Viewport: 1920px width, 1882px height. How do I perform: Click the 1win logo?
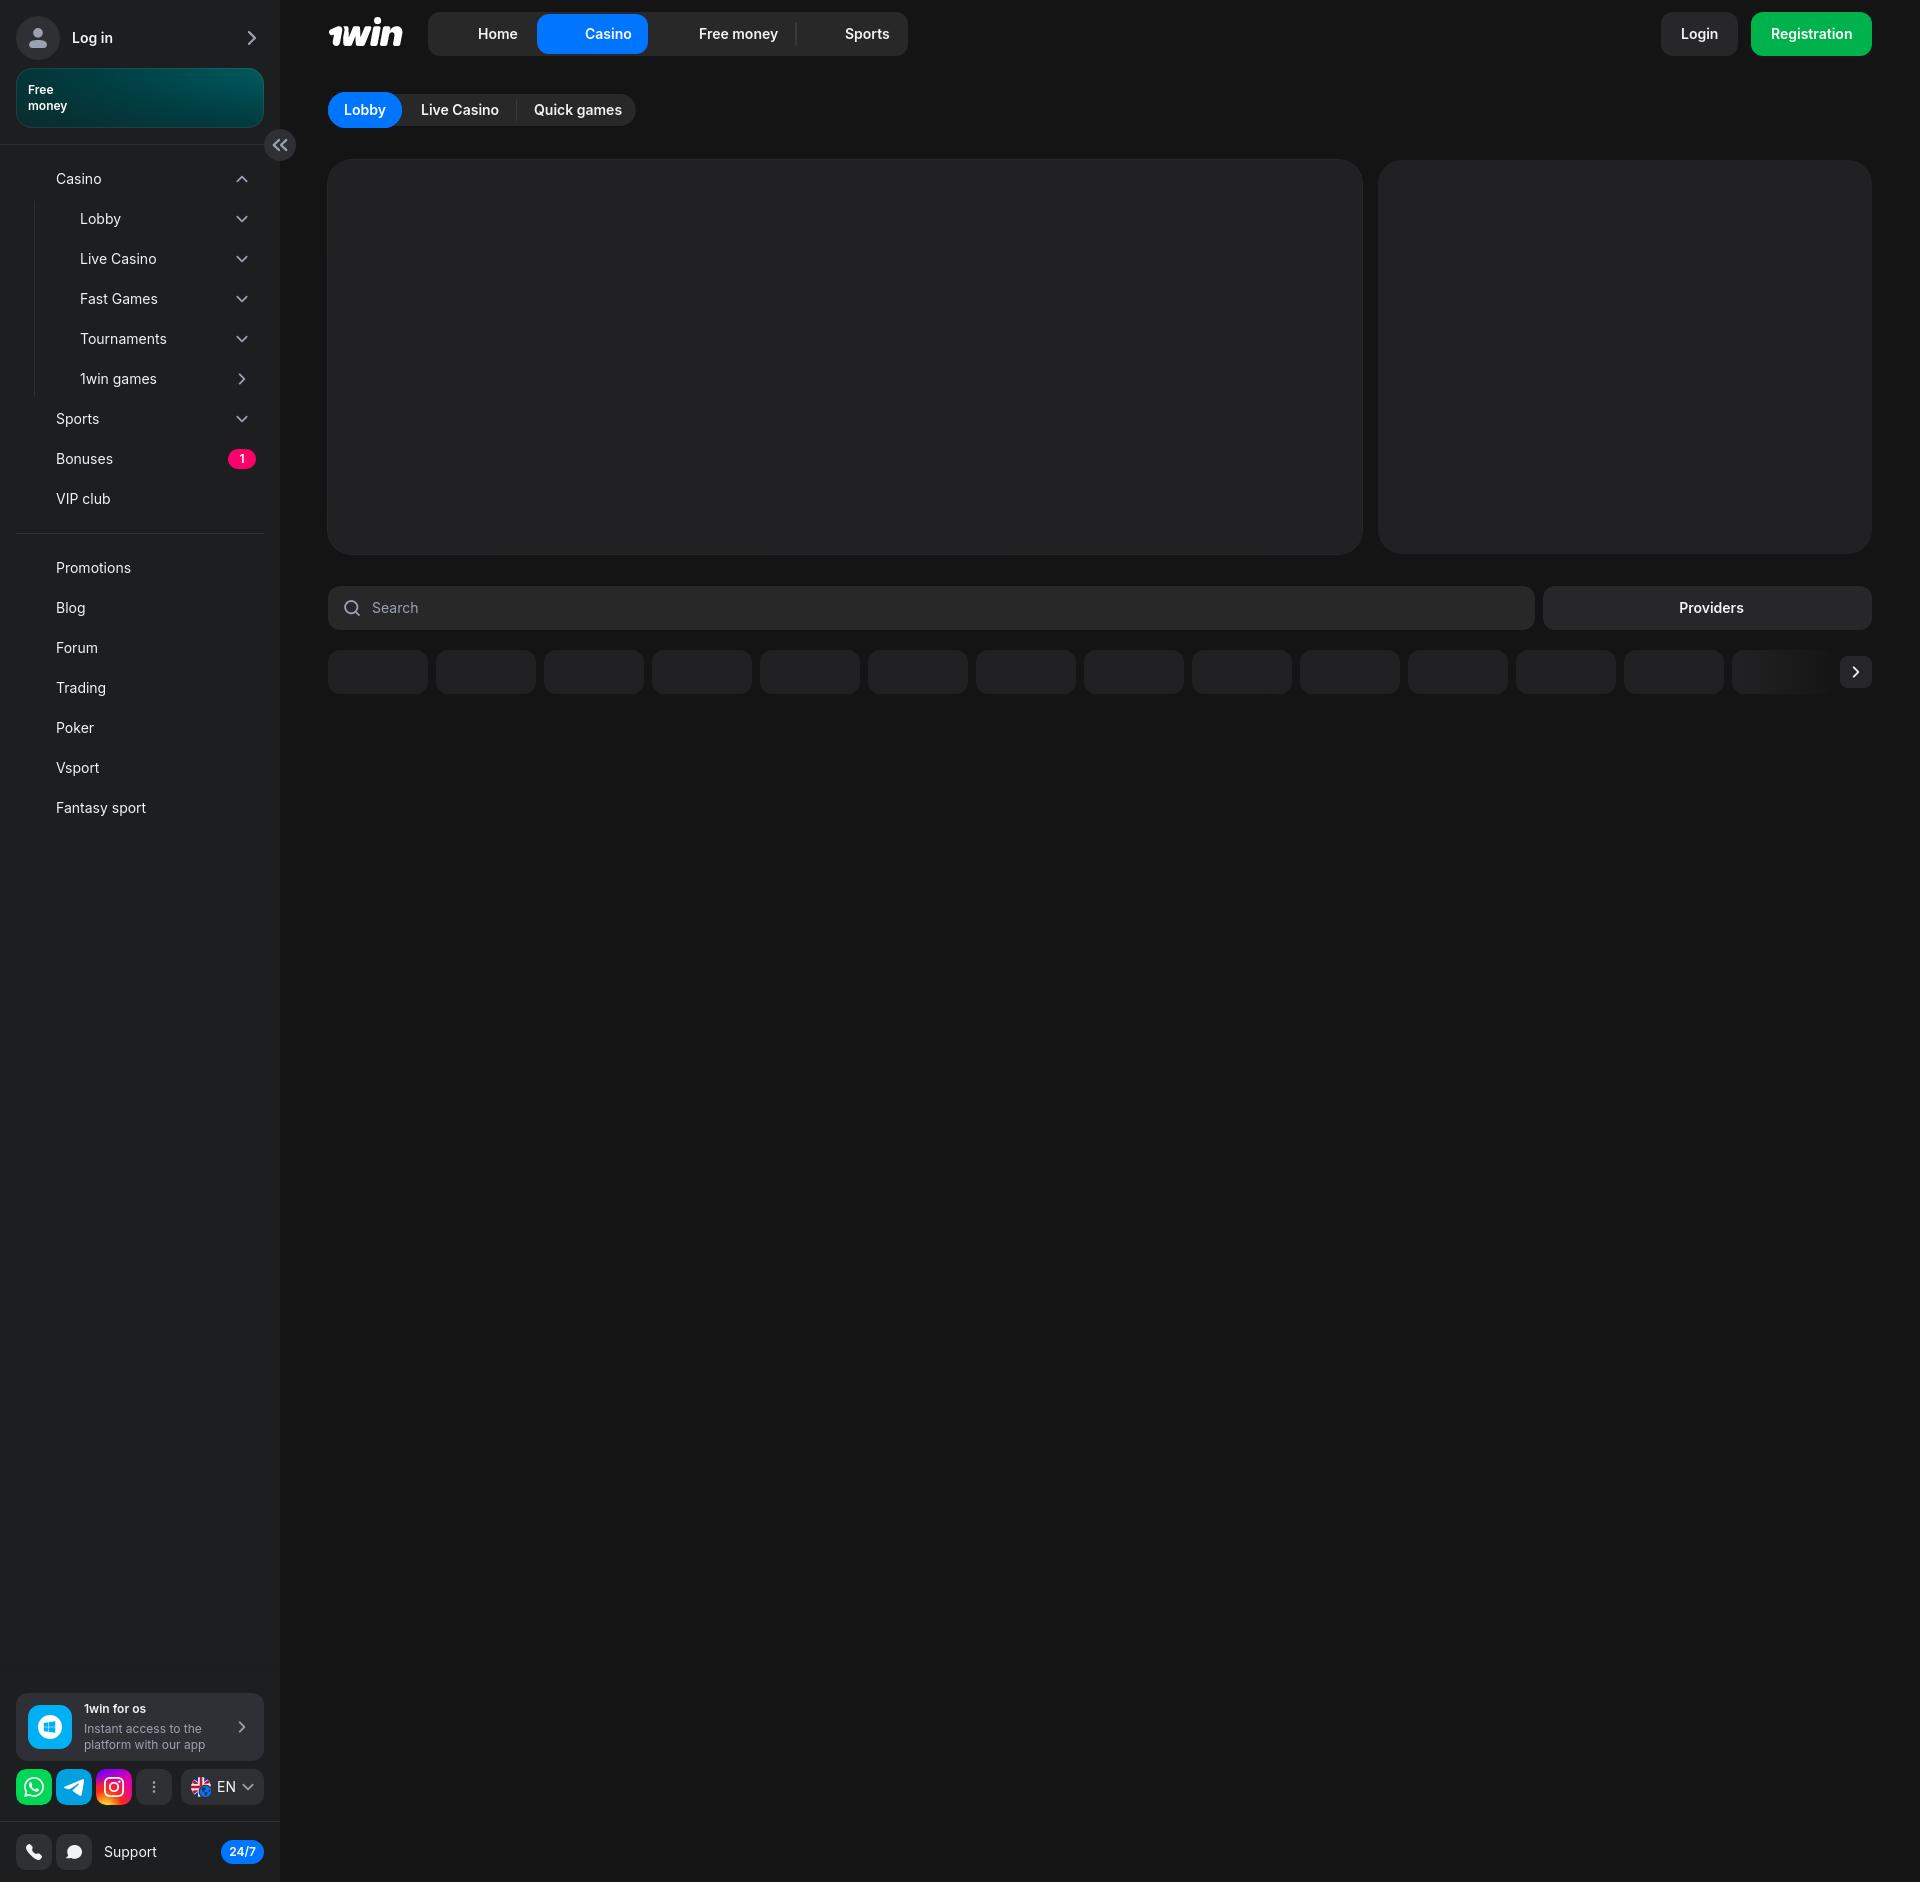366,34
